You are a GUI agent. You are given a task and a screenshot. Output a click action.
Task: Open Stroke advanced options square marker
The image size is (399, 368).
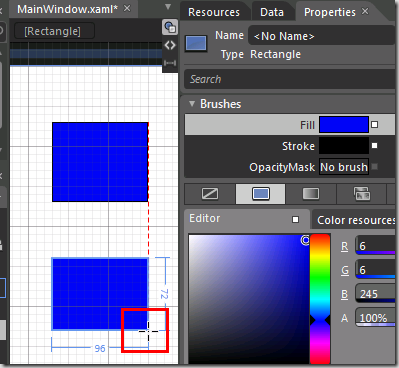tap(375, 146)
